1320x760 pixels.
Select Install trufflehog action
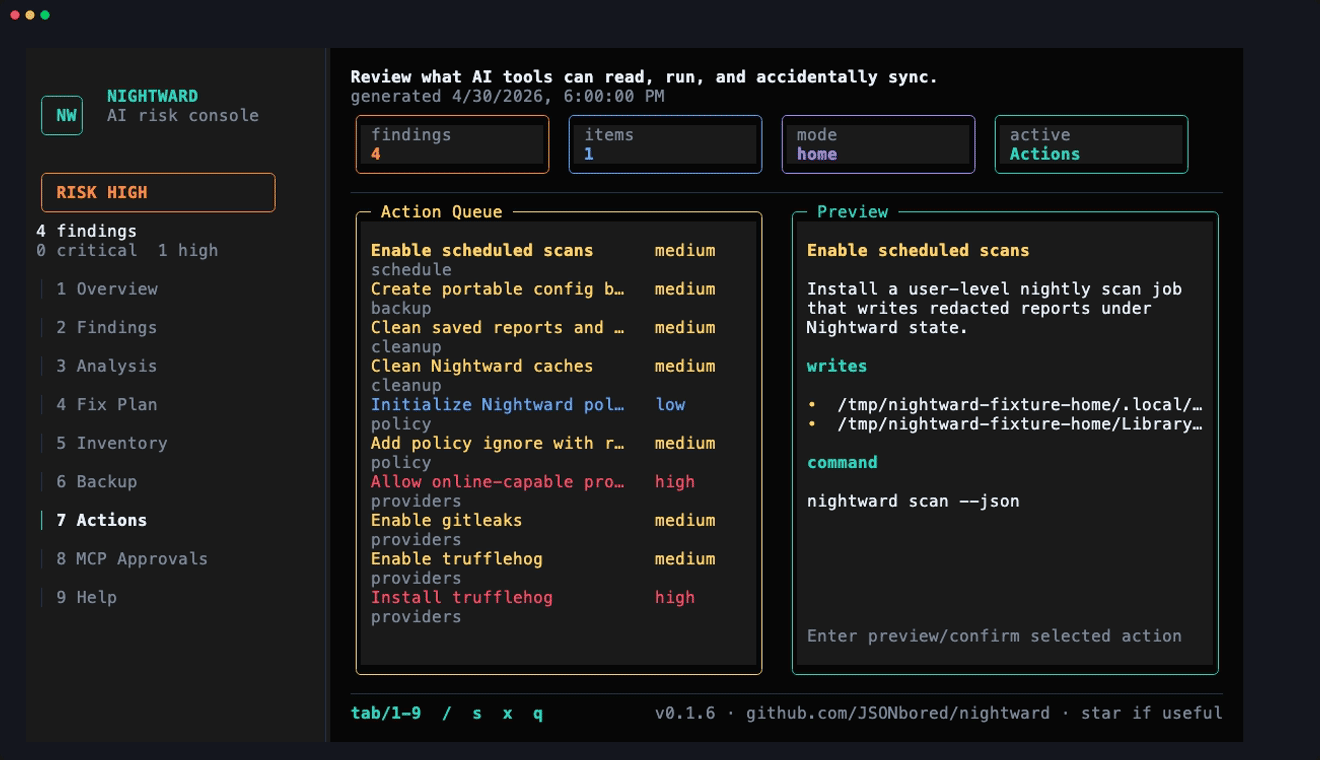[462, 597]
